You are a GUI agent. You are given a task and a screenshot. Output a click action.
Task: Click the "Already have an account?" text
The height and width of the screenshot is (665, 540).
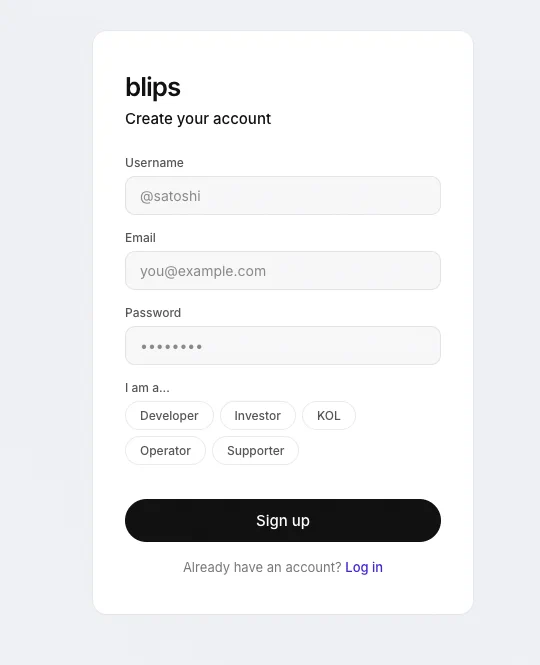click(x=262, y=567)
